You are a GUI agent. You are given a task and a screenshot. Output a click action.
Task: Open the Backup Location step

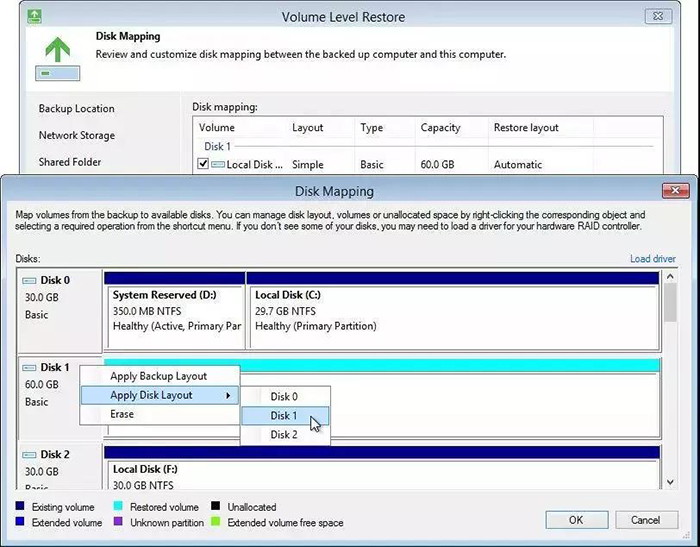click(x=76, y=109)
